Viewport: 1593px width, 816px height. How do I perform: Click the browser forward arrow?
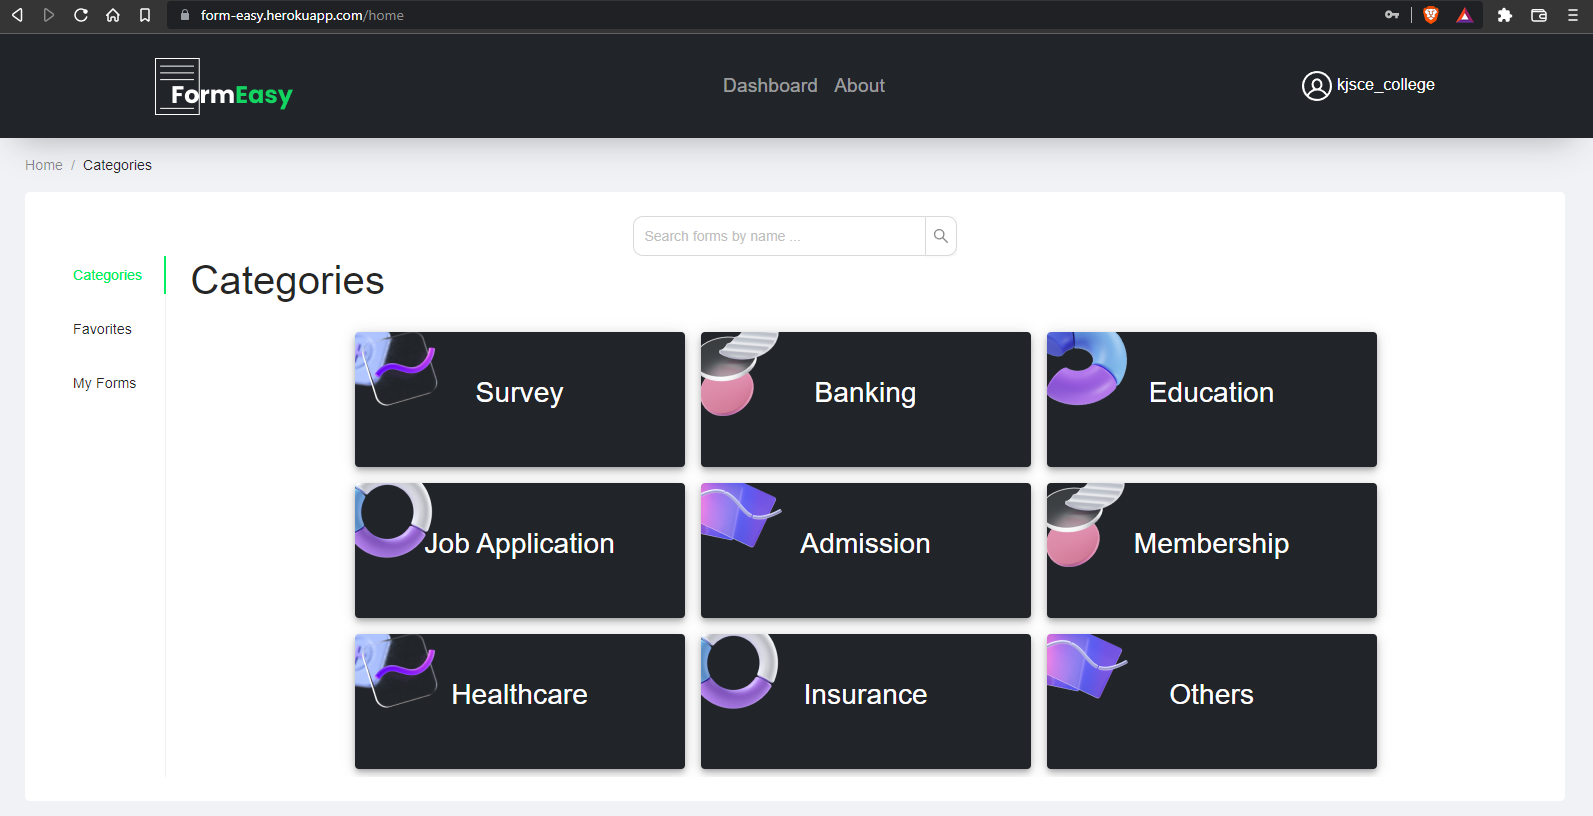point(49,15)
